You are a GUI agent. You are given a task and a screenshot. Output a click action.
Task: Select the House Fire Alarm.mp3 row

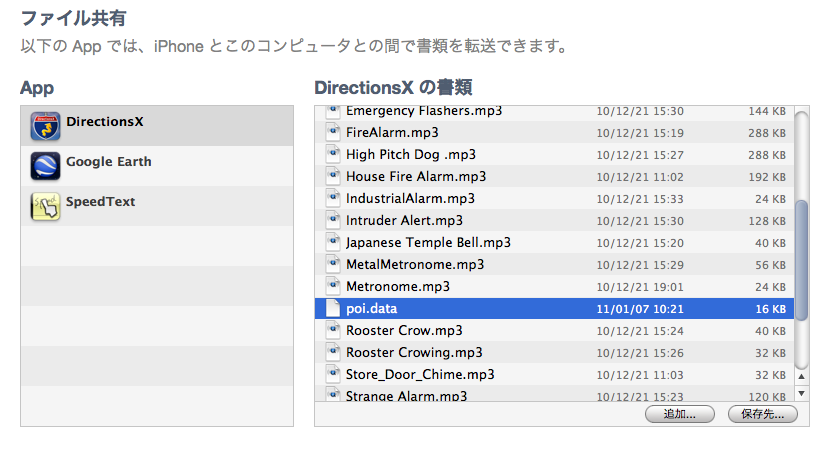[x=554, y=177]
